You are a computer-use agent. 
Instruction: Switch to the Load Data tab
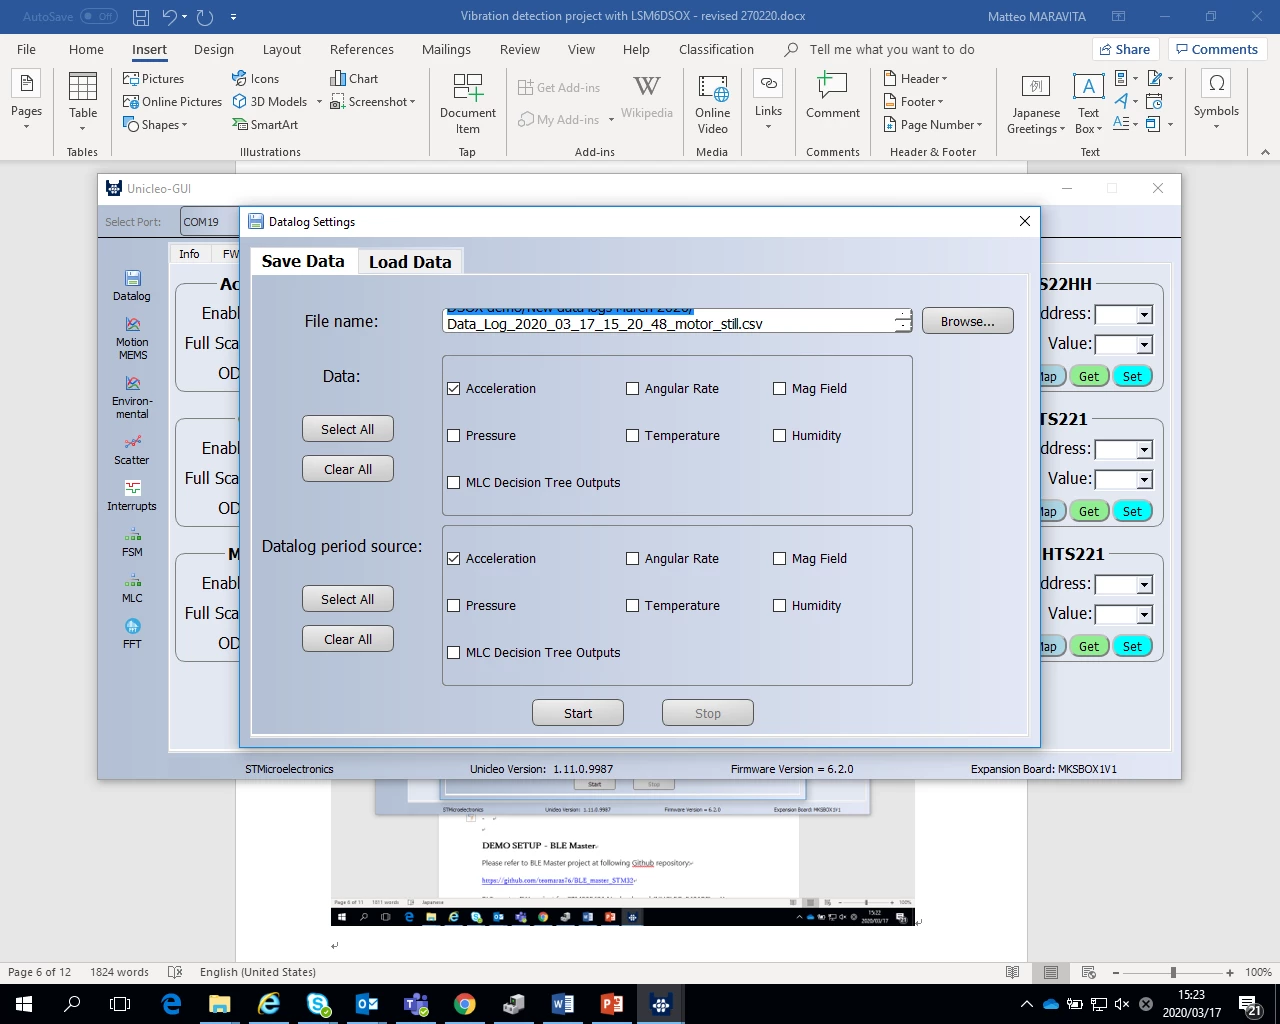(x=410, y=261)
